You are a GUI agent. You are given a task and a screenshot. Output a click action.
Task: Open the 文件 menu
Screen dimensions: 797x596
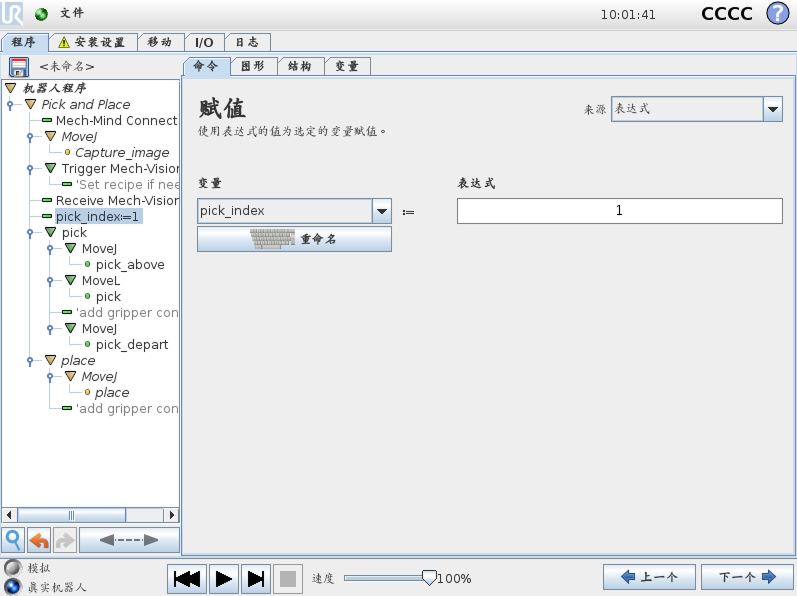(72, 13)
